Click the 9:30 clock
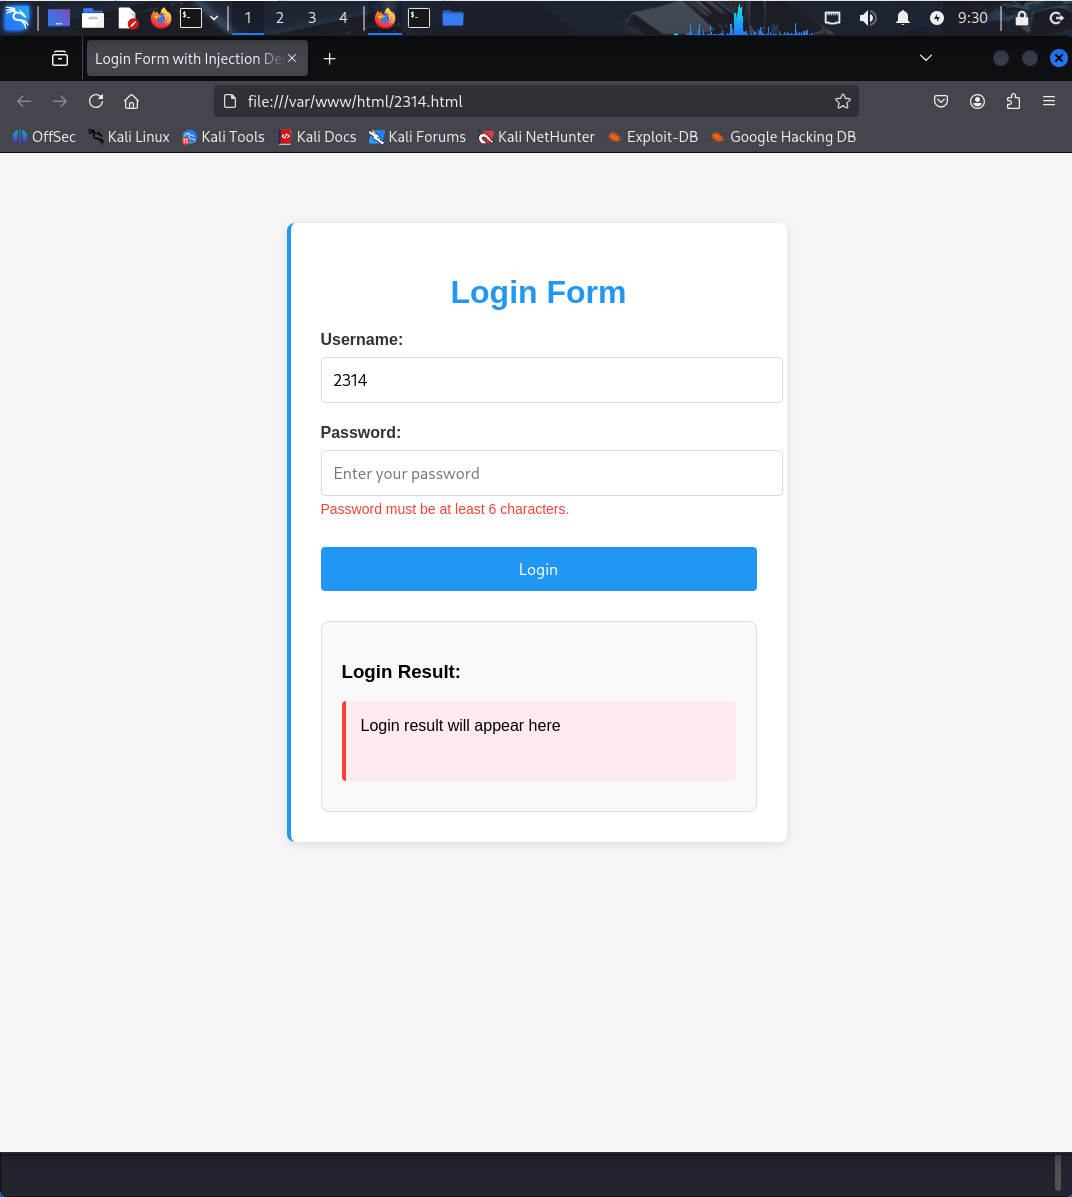 (x=973, y=18)
